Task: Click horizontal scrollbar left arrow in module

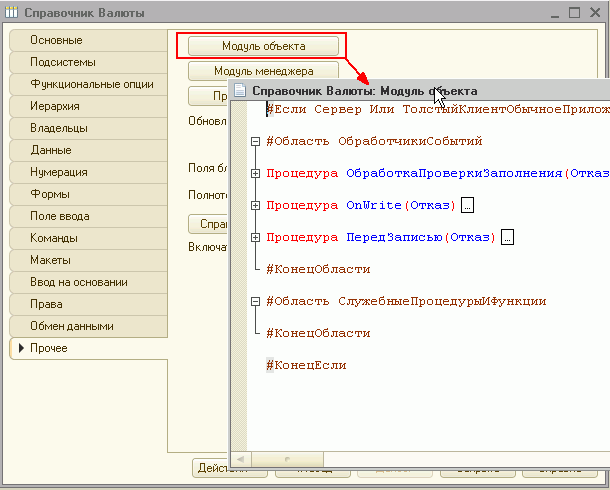Action: [241, 460]
